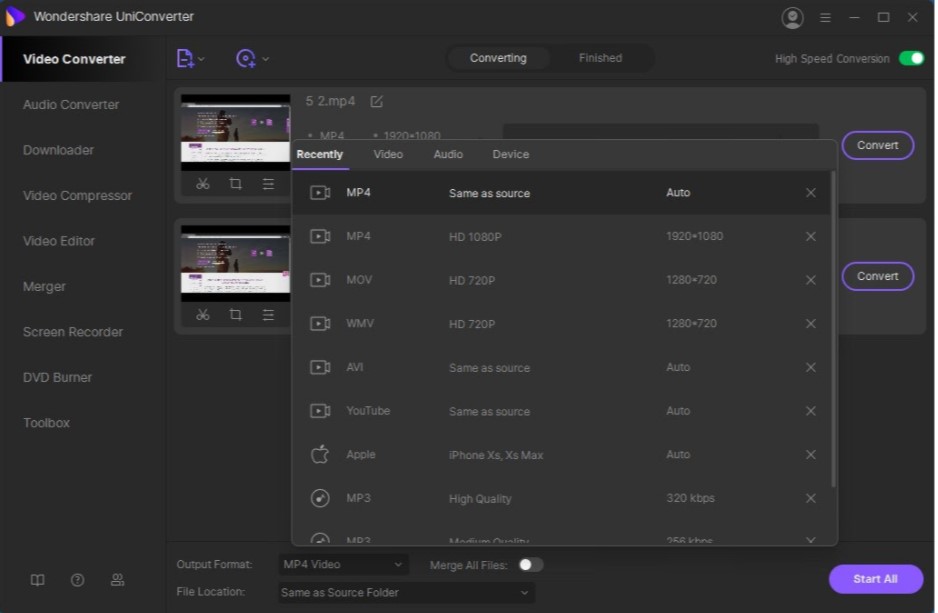Switch to the Audio format tab
938x613 pixels.
tap(448, 154)
